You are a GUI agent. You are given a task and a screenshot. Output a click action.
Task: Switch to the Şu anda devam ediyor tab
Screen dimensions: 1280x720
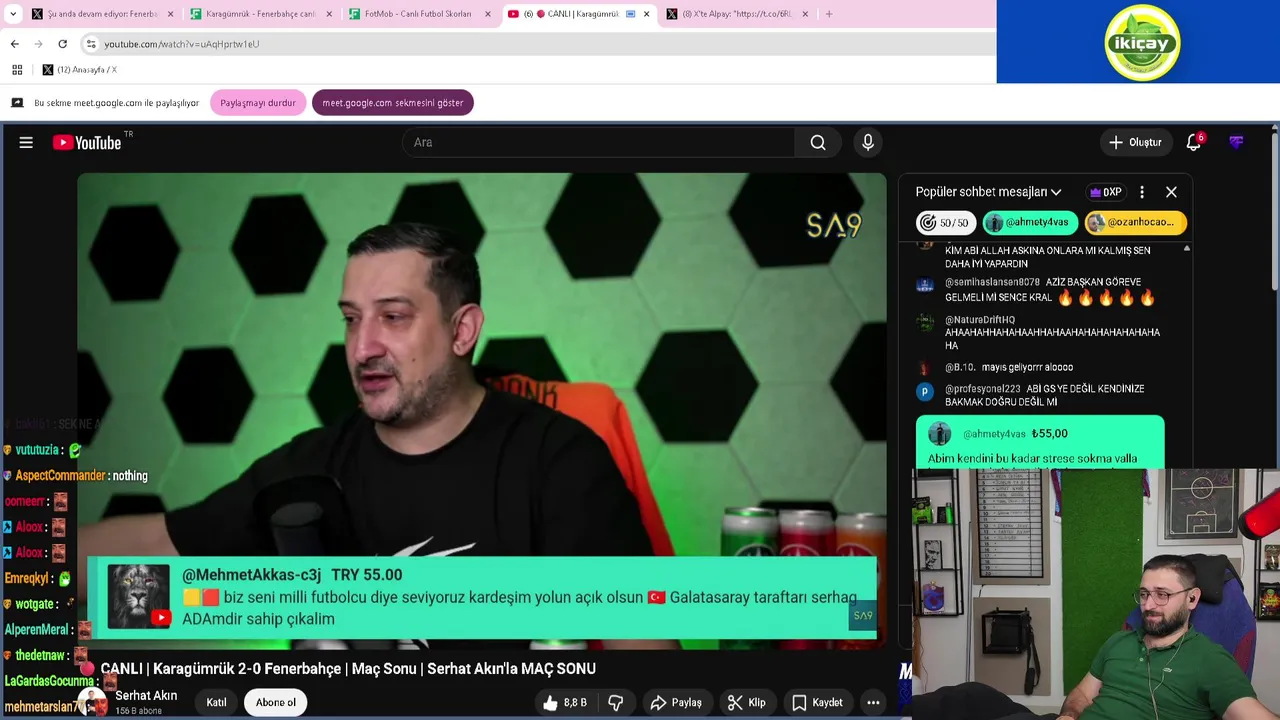[x=102, y=14]
